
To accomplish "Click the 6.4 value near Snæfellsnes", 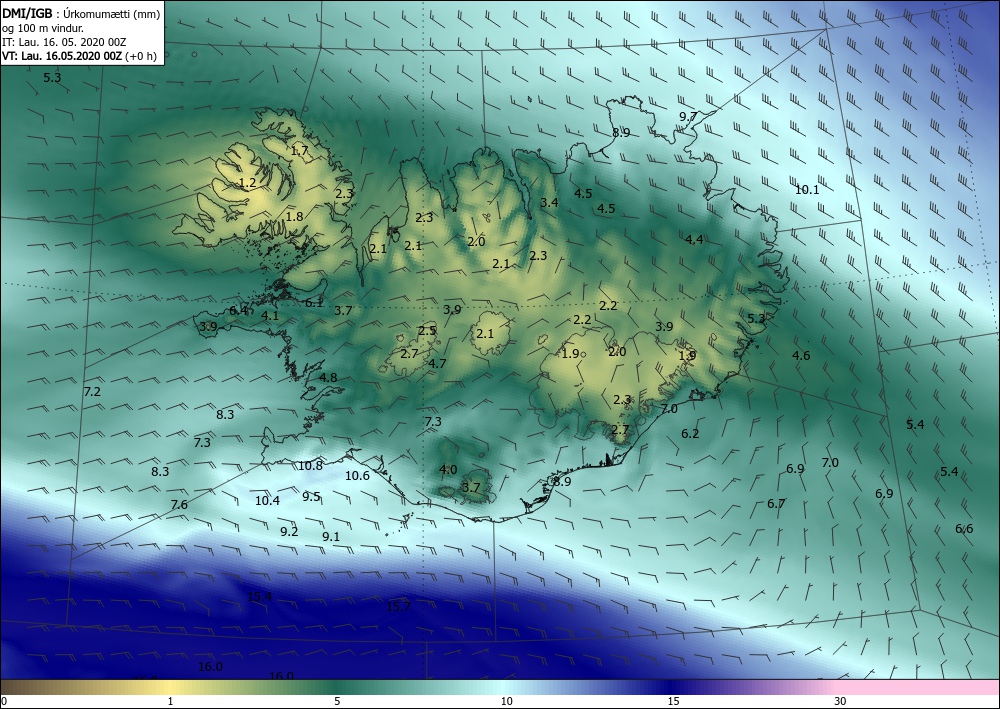I will tap(239, 311).
